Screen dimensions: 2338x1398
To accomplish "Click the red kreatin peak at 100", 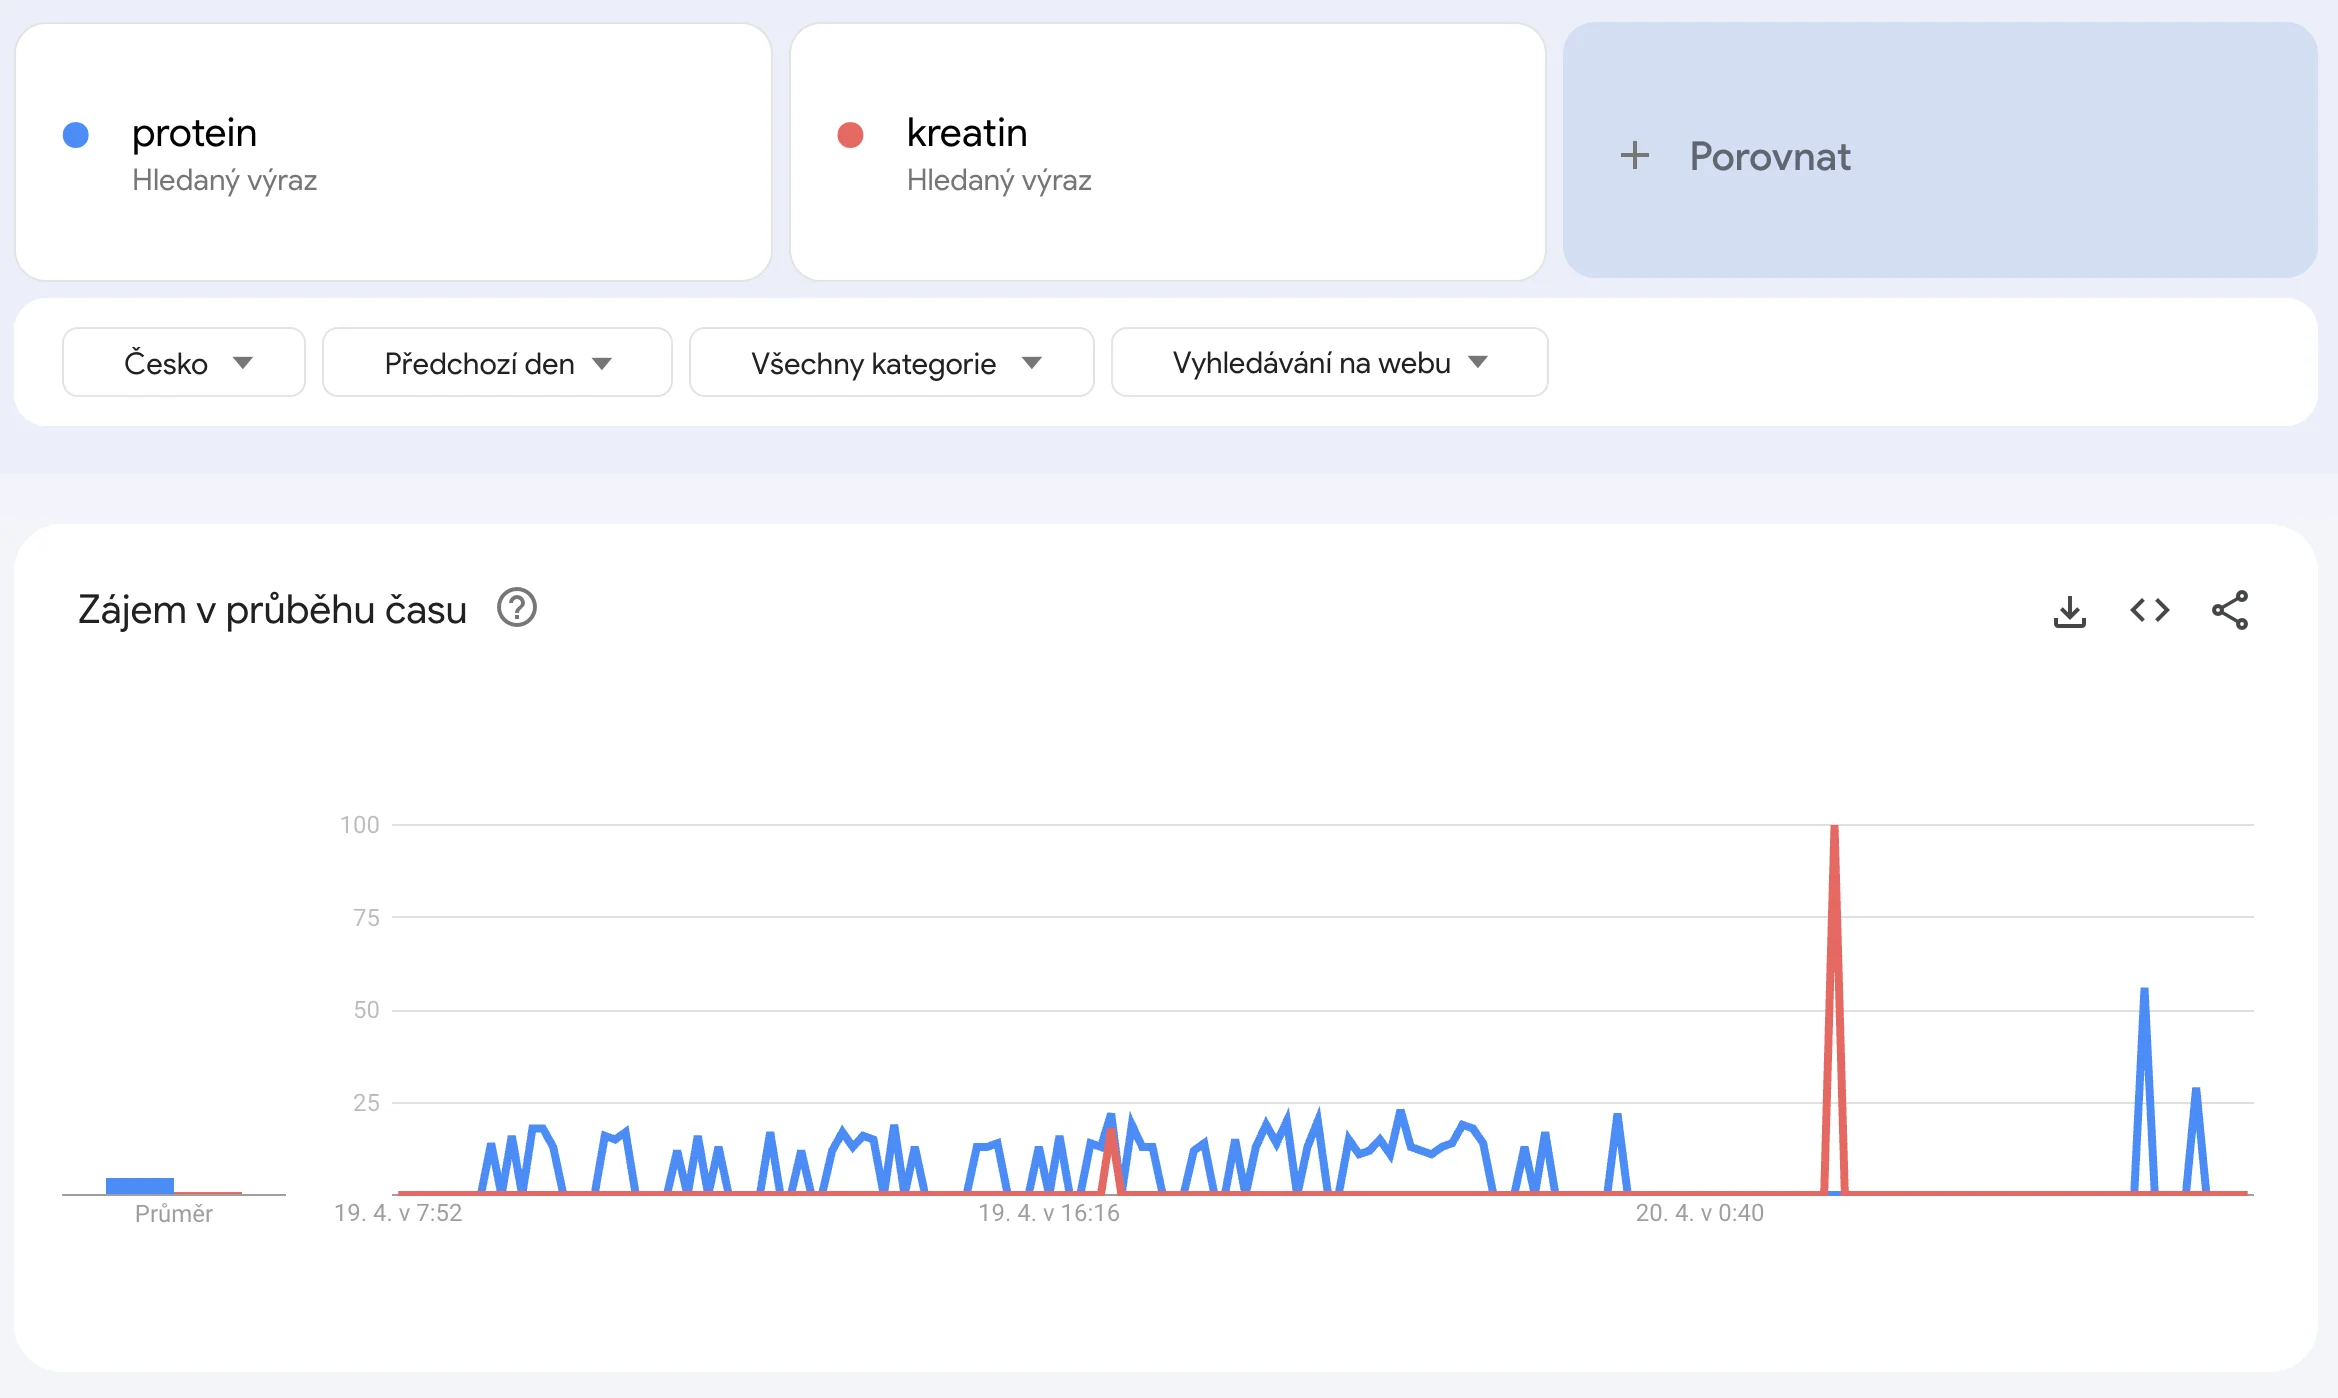I will [1835, 828].
